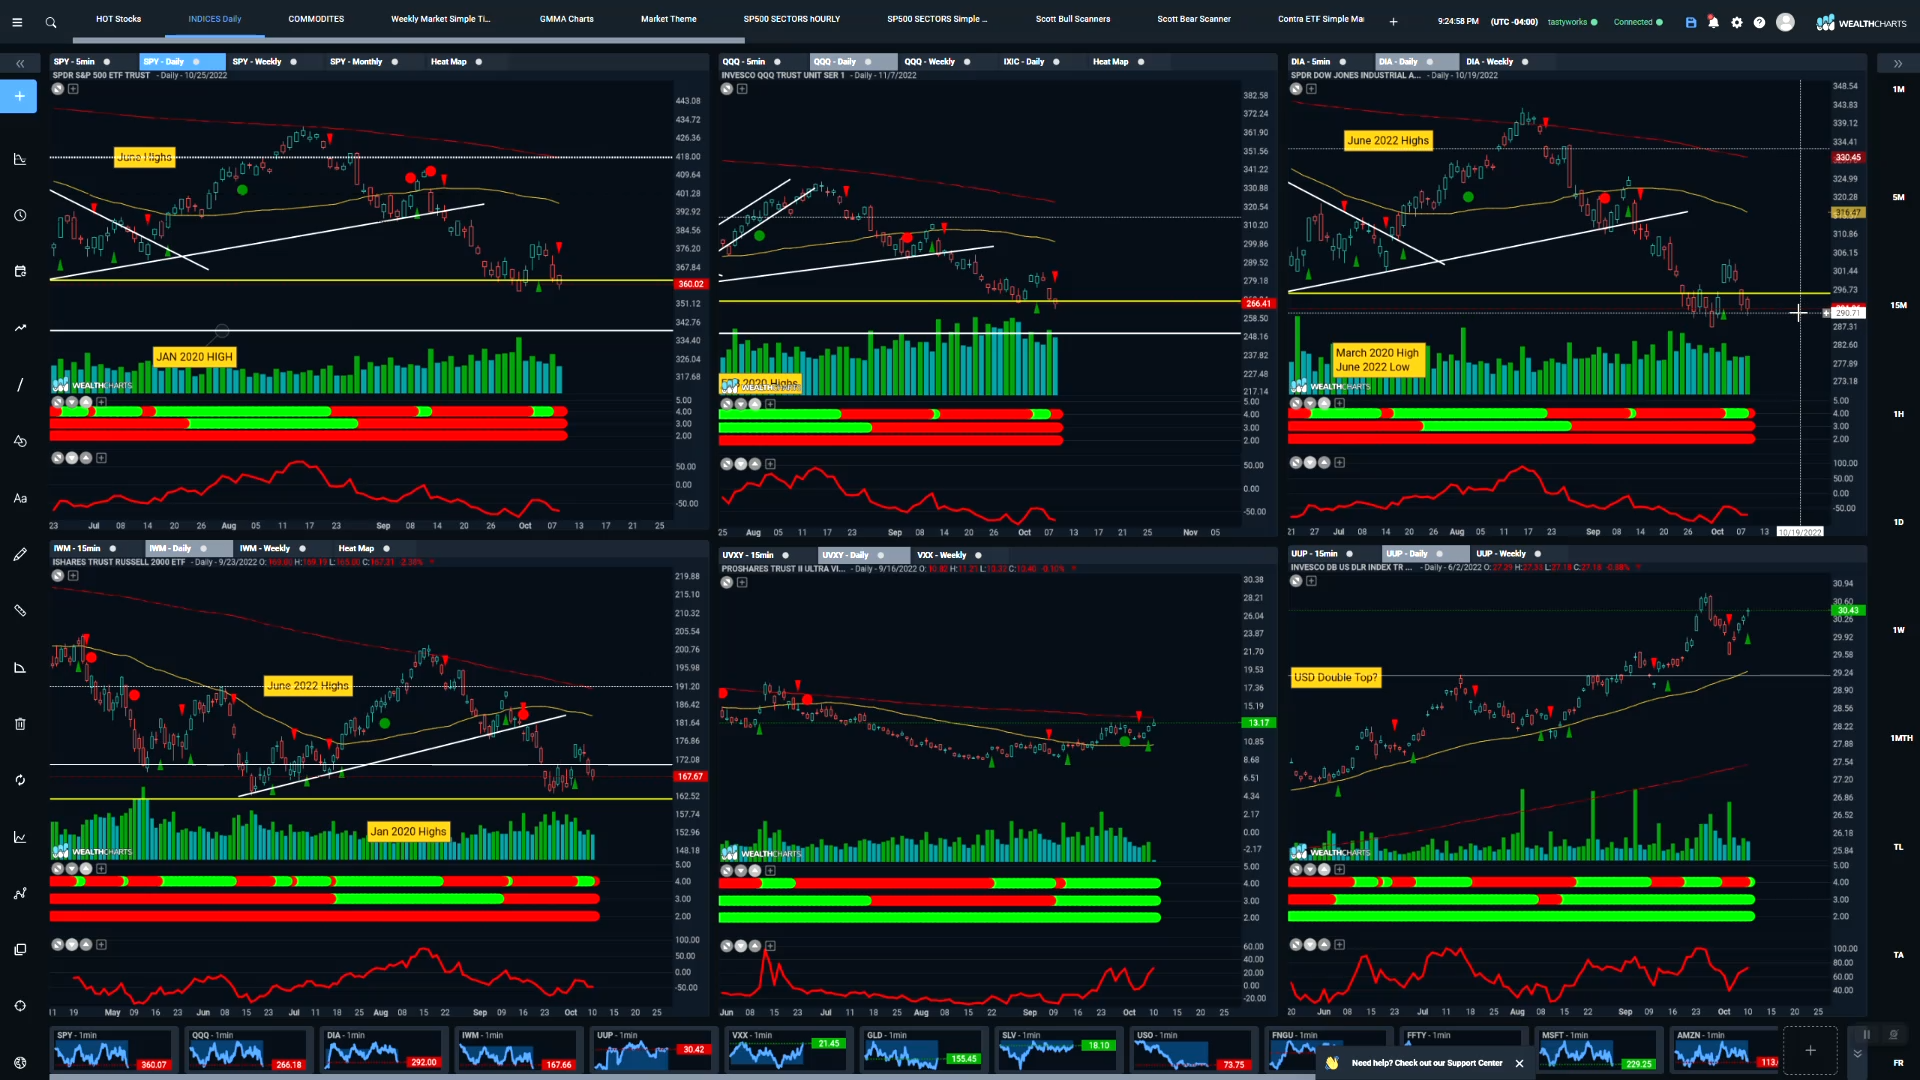1920x1080 pixels.
Task: Click the copy layout icon in left toolbar
Action: pyautogui.click(x=20, y=949)
